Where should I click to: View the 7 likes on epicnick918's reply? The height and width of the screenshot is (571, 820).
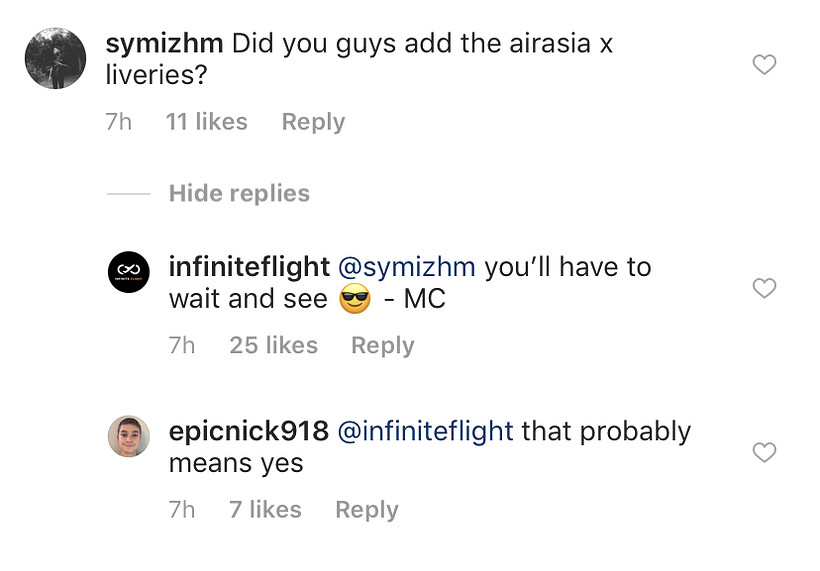(x=265, y=509)
